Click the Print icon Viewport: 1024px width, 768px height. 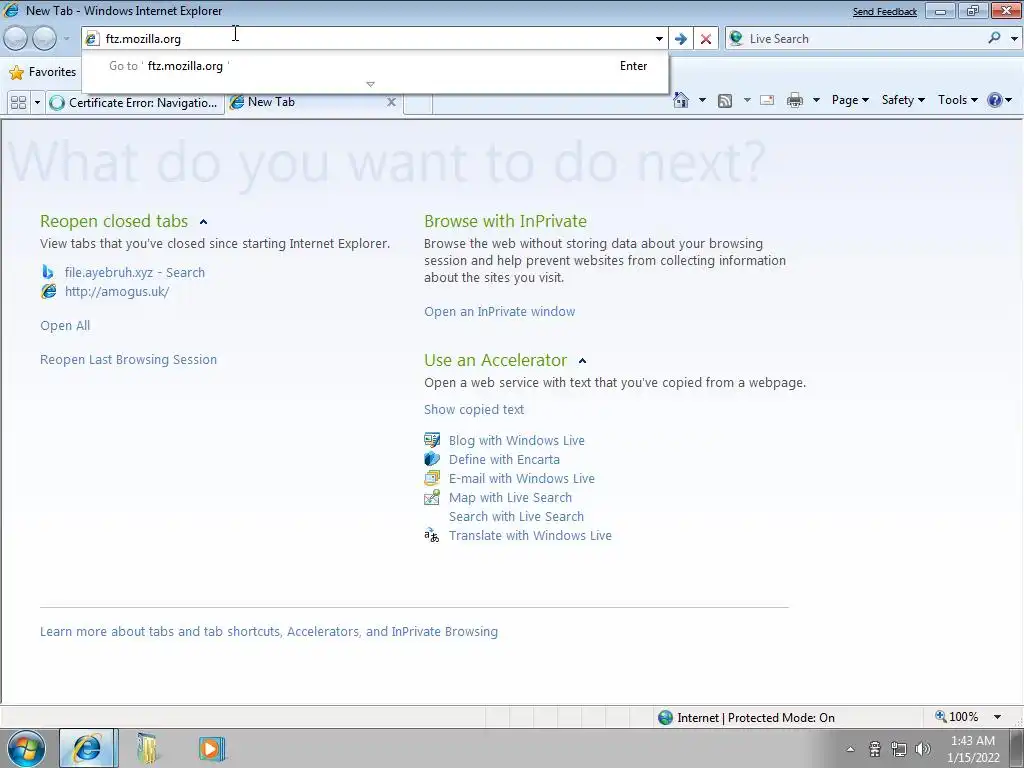tap(795, 101)
